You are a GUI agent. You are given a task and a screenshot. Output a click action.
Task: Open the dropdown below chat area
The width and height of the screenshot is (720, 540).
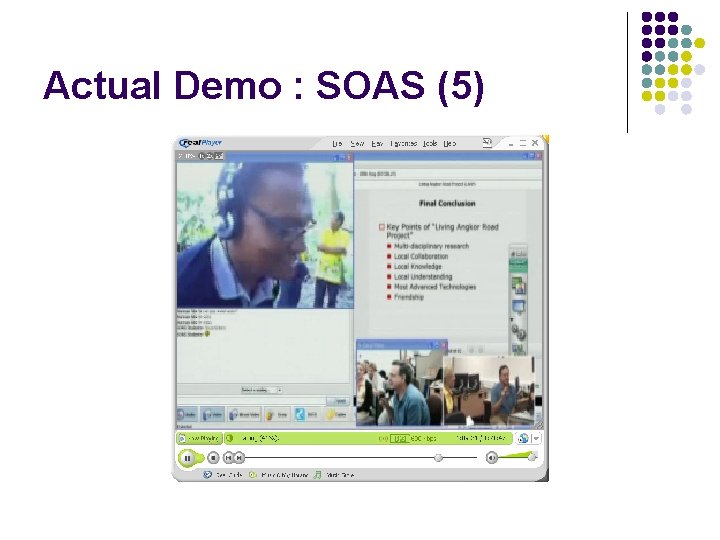(261, 390)
